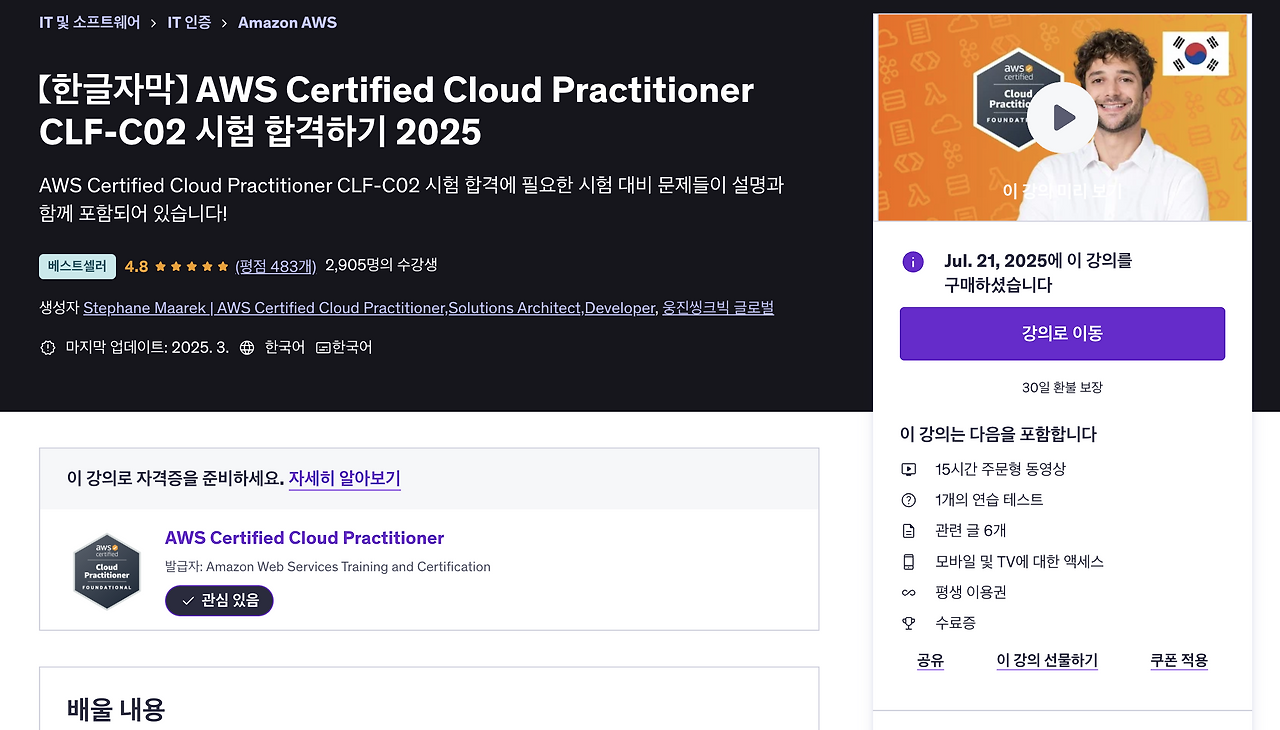1280x730 pixels.
Task: Click the course title heading
Action: 396,110
